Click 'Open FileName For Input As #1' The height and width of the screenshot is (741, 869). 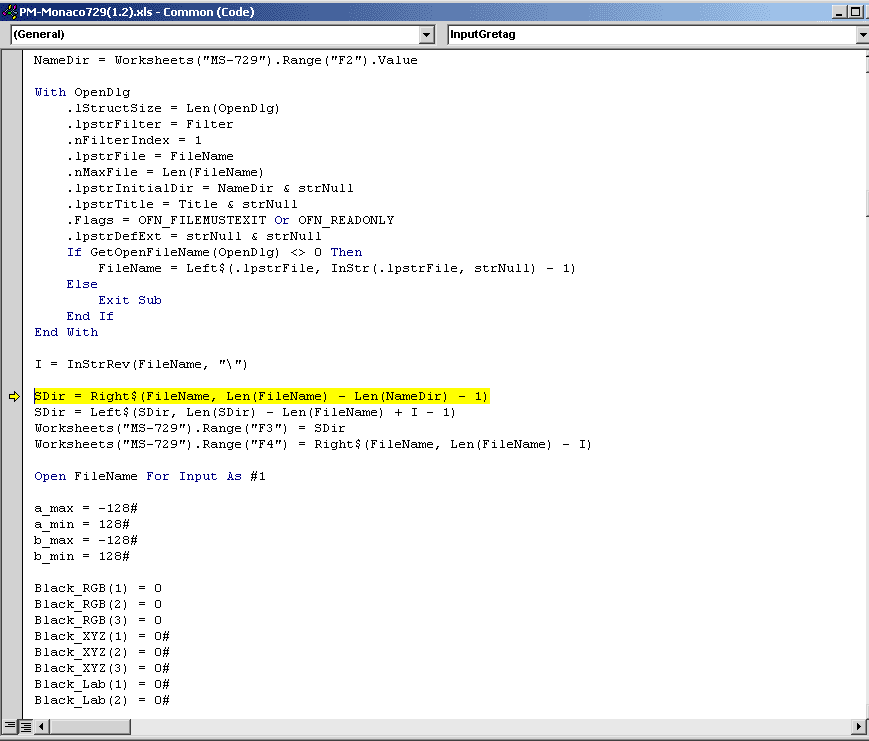pyautogui.click(x=150, y=477)
